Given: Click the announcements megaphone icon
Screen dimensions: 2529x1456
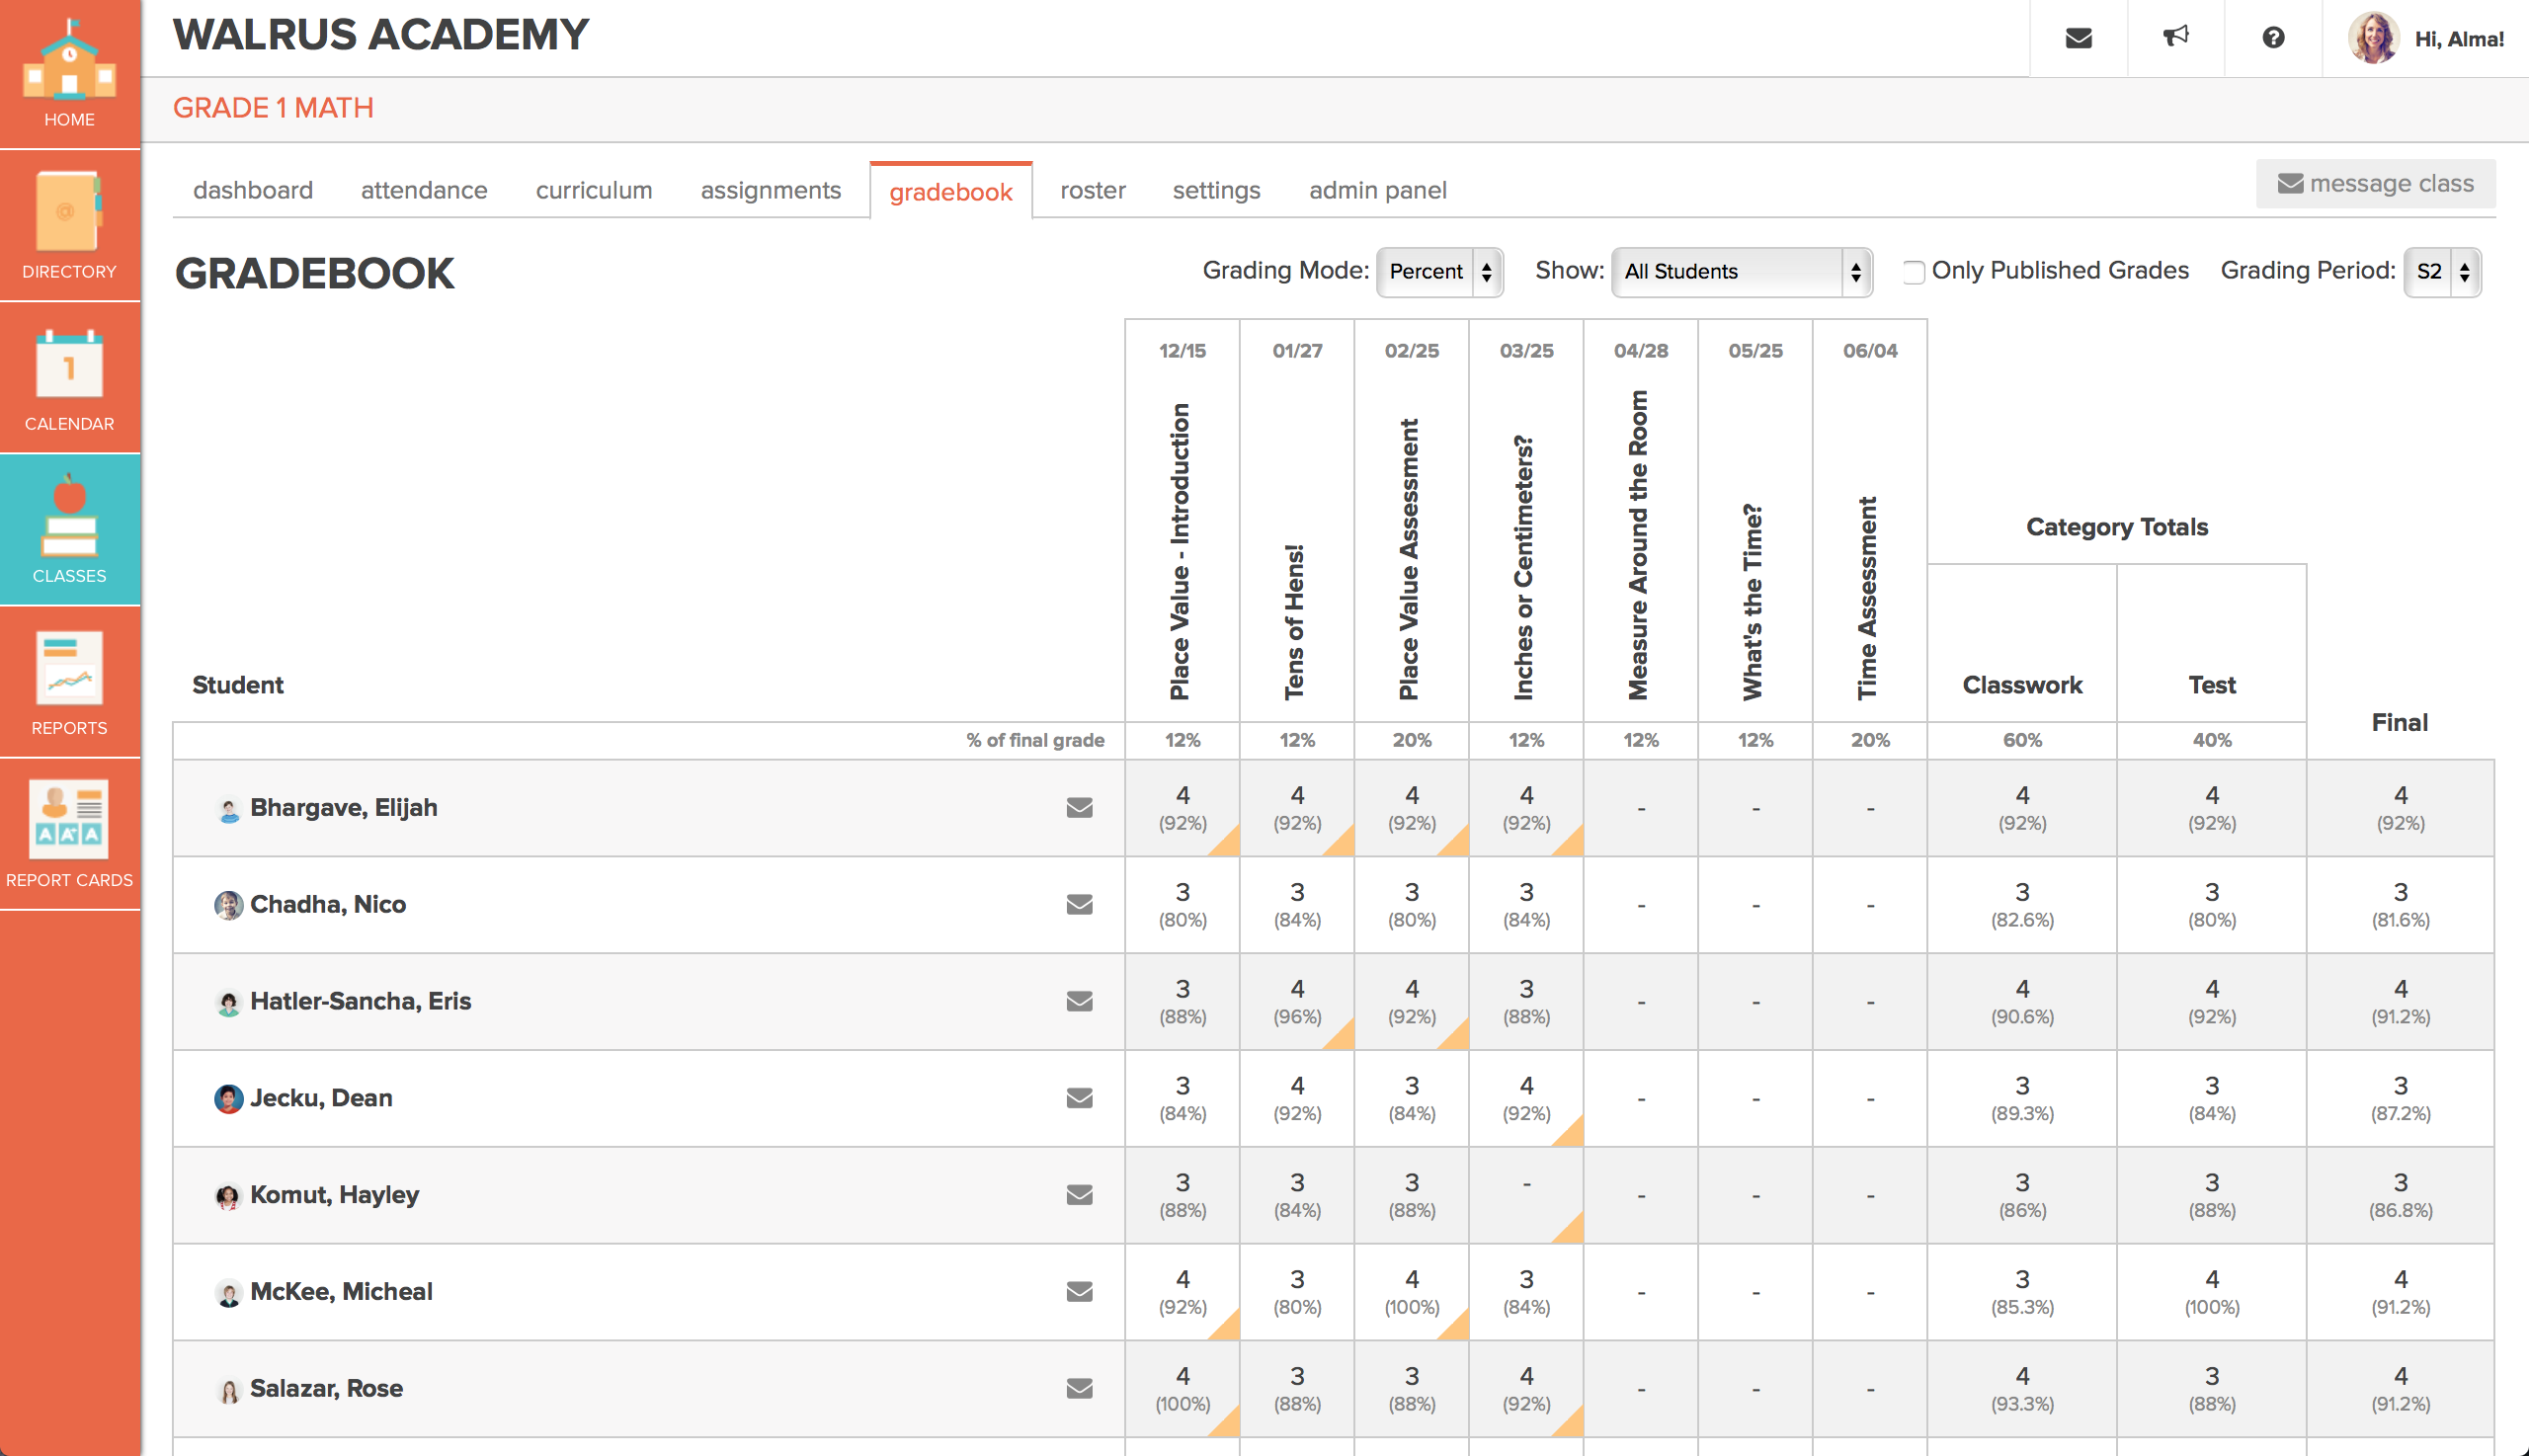Looking at the screenshot, I should pos(2175,37).
